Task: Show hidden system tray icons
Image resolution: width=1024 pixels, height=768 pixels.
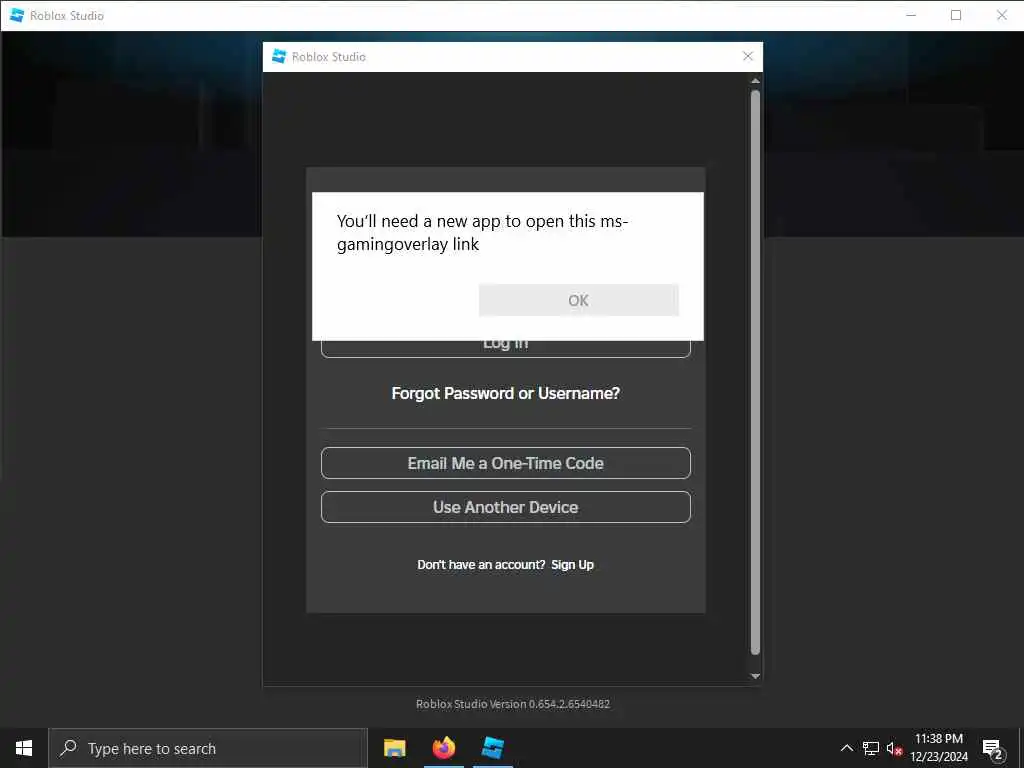Action: coord(846,748)
